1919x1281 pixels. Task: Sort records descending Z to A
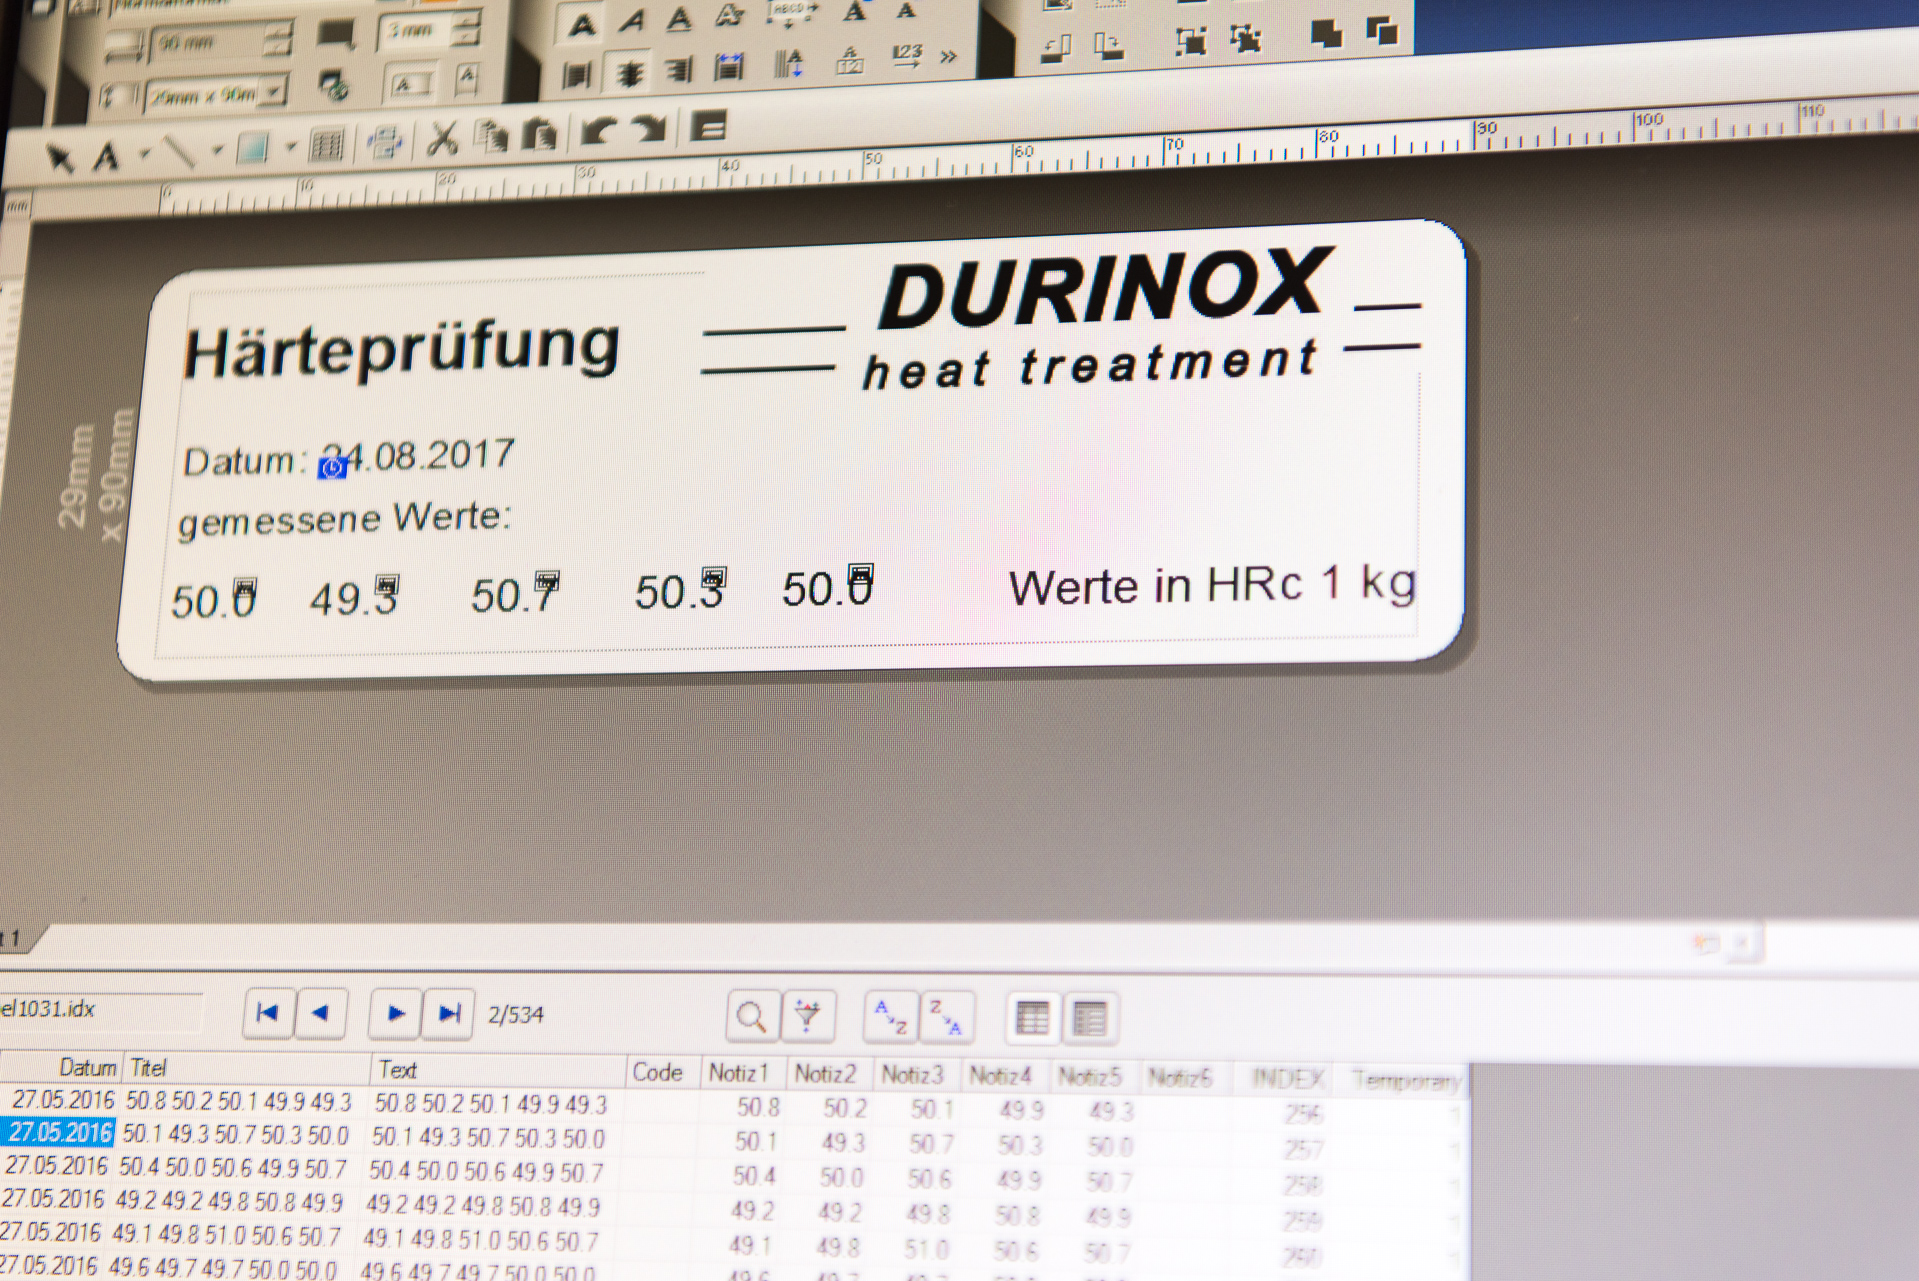(x=945, y=1018)
